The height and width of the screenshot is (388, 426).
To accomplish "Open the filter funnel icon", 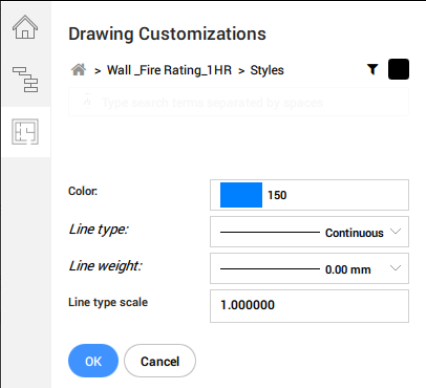I will click(373, 70).
